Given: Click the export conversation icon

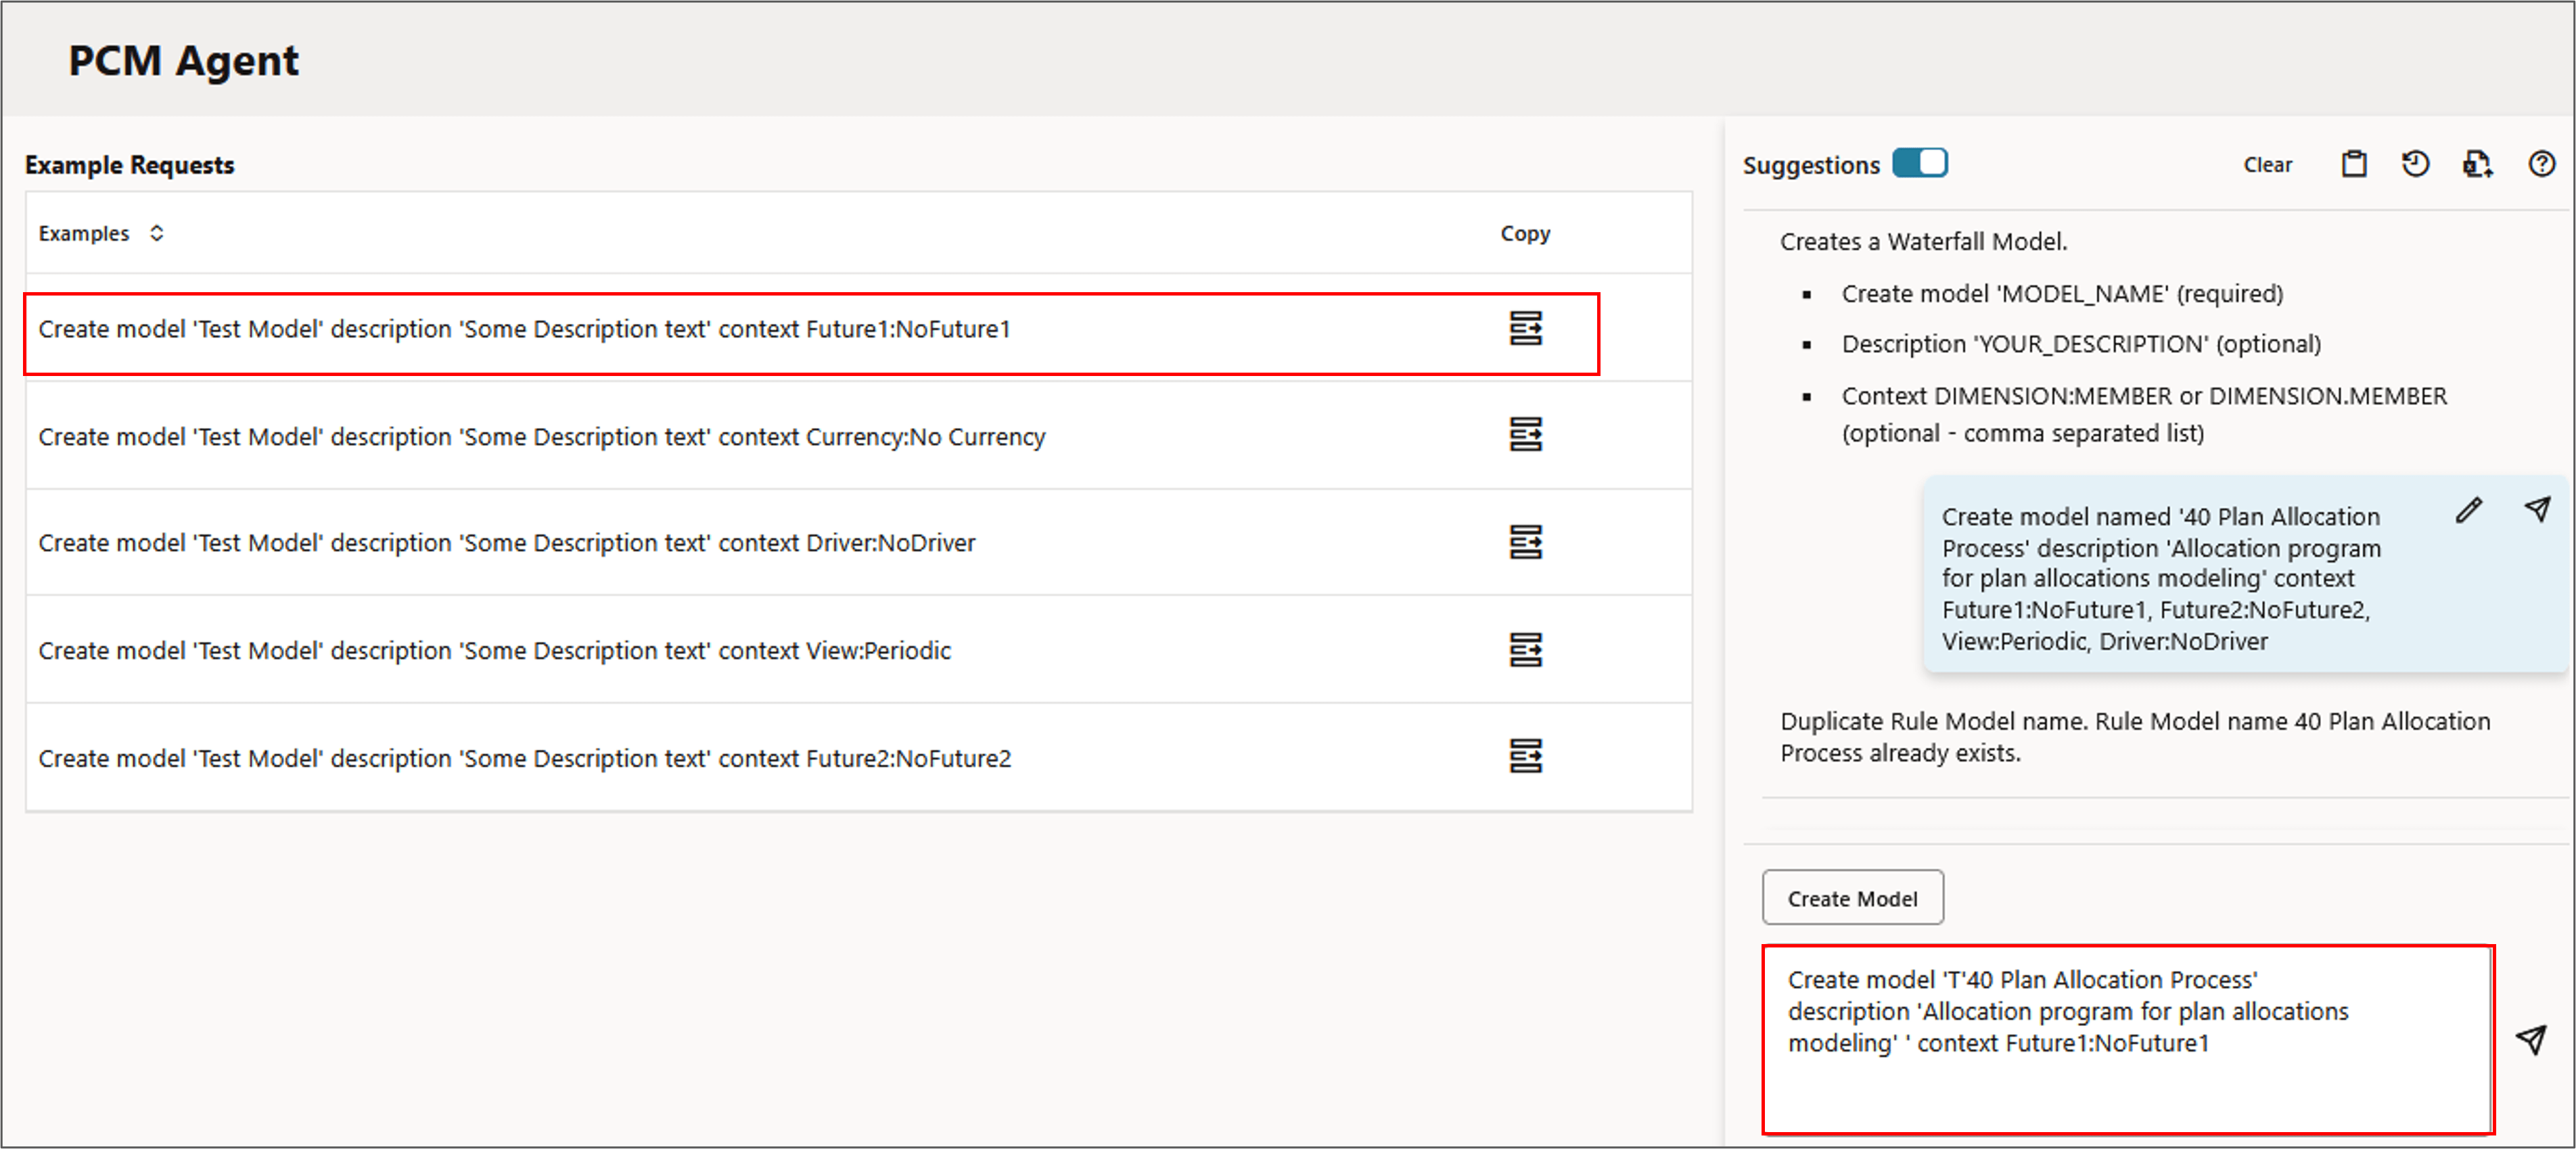Looking at the screenshot, I should pyautogui.click(x=2477, y=164).
